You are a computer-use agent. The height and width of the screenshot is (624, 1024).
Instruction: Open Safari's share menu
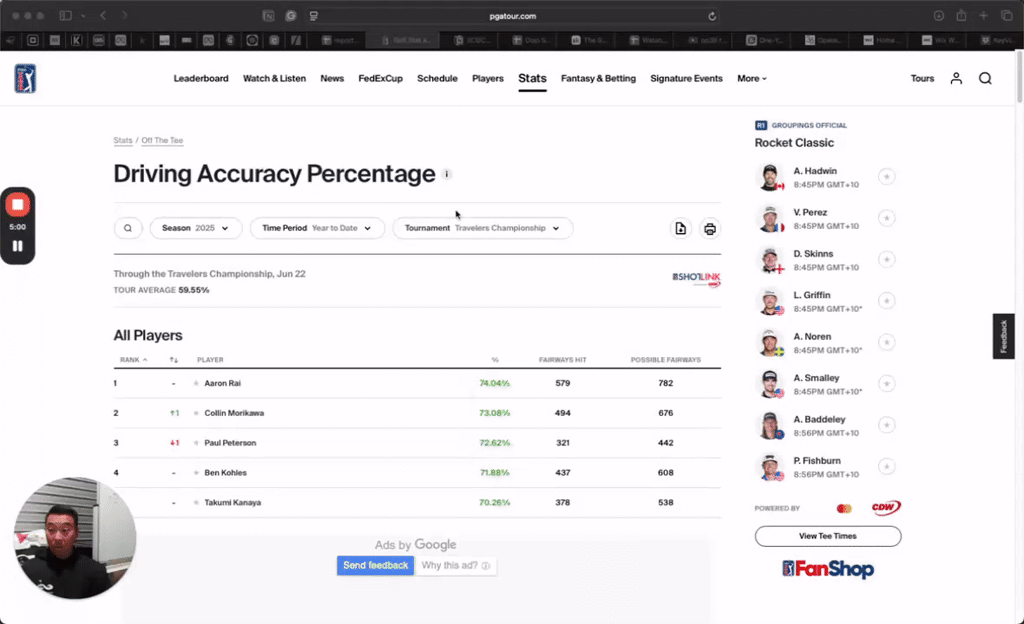(961, 16)
